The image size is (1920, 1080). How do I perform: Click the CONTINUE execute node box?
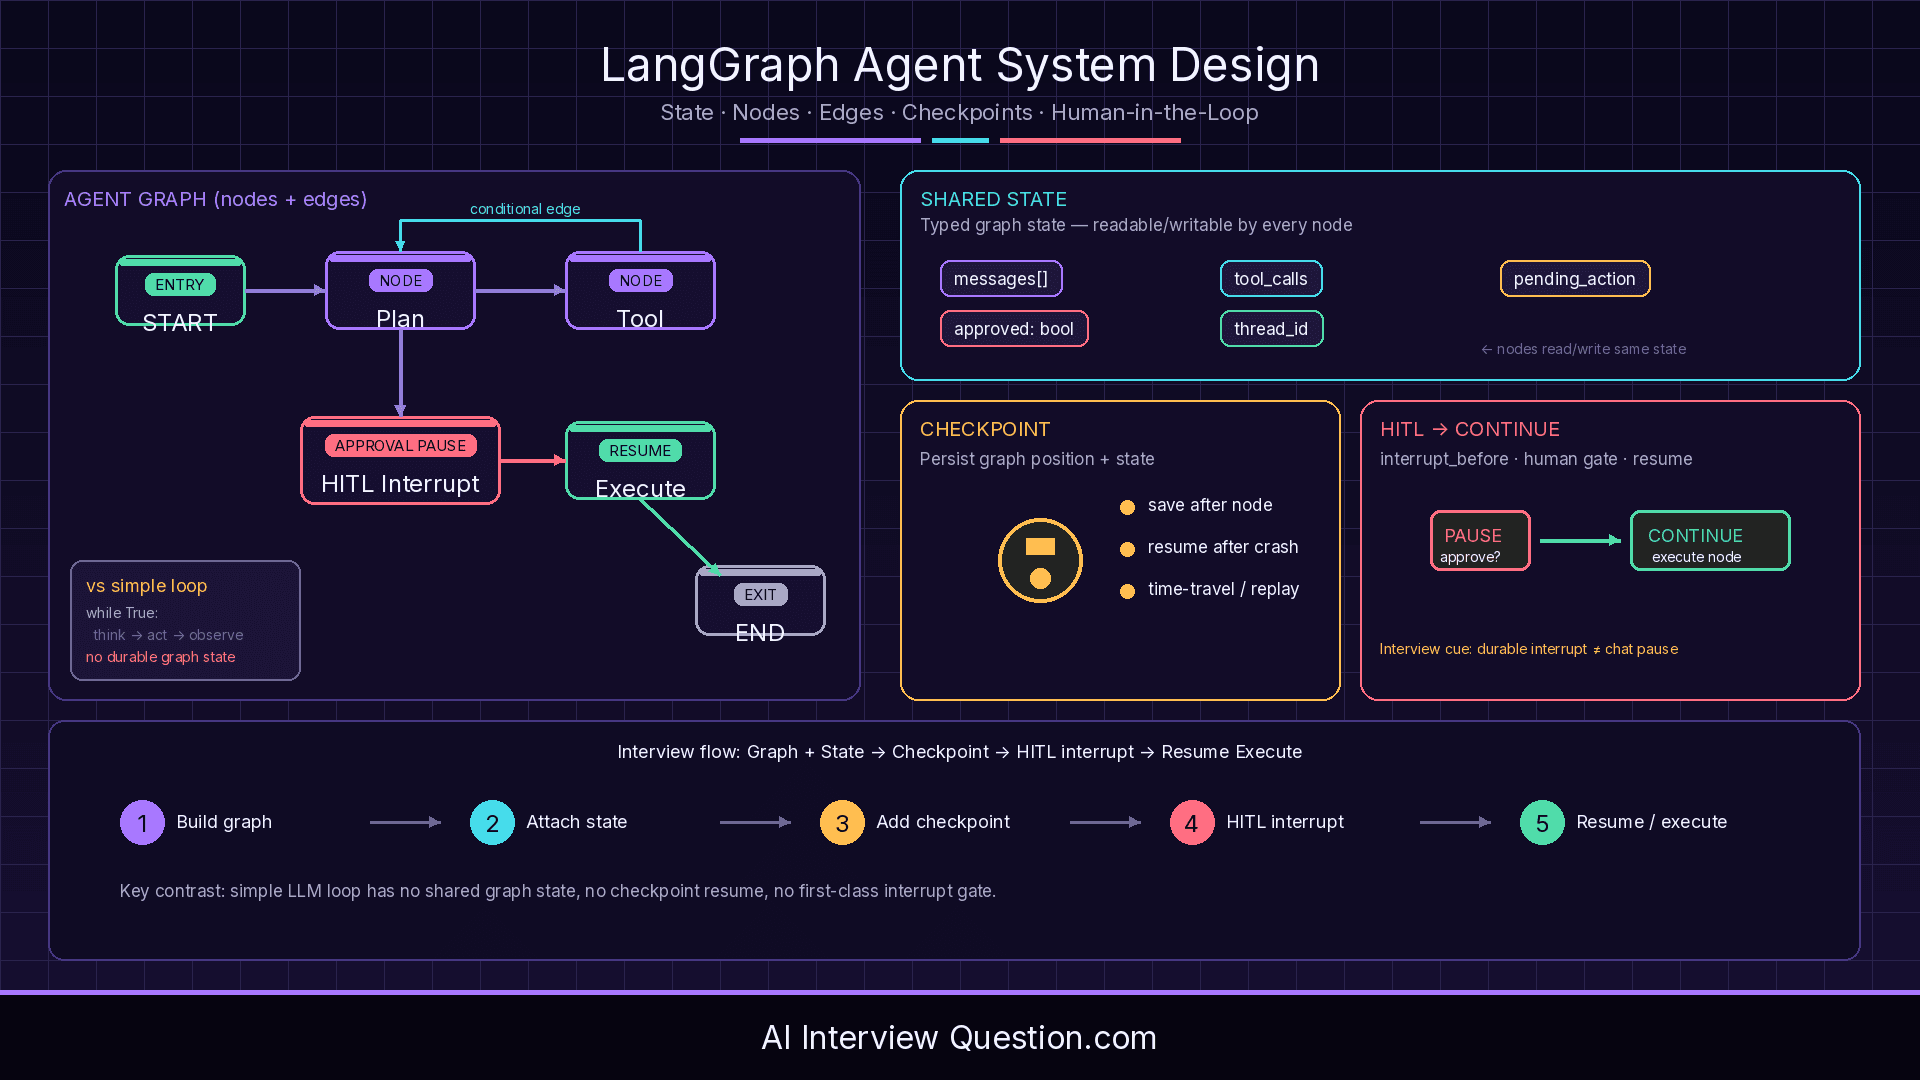(x=1710, y=541)
